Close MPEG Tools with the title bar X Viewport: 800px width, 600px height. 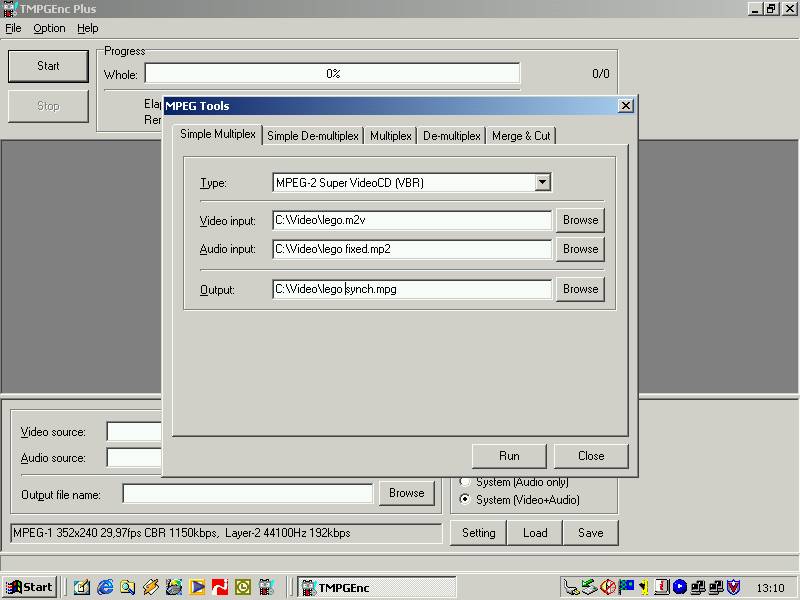626,106
